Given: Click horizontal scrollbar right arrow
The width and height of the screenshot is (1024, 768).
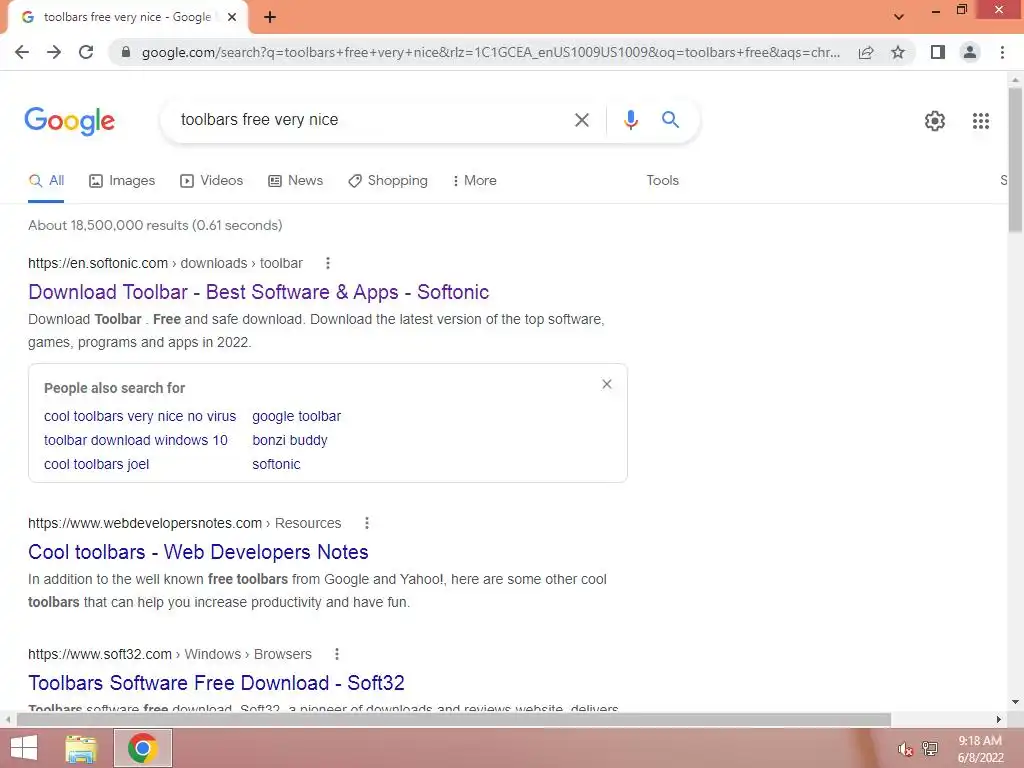Looking at the screenshot, I should [999, 720].
